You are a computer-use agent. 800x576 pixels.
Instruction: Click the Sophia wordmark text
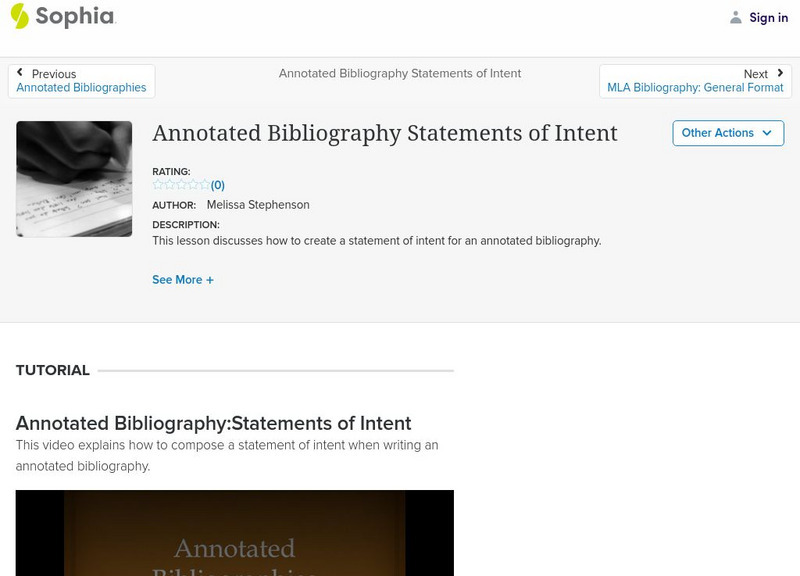click(x=75, y=16)
